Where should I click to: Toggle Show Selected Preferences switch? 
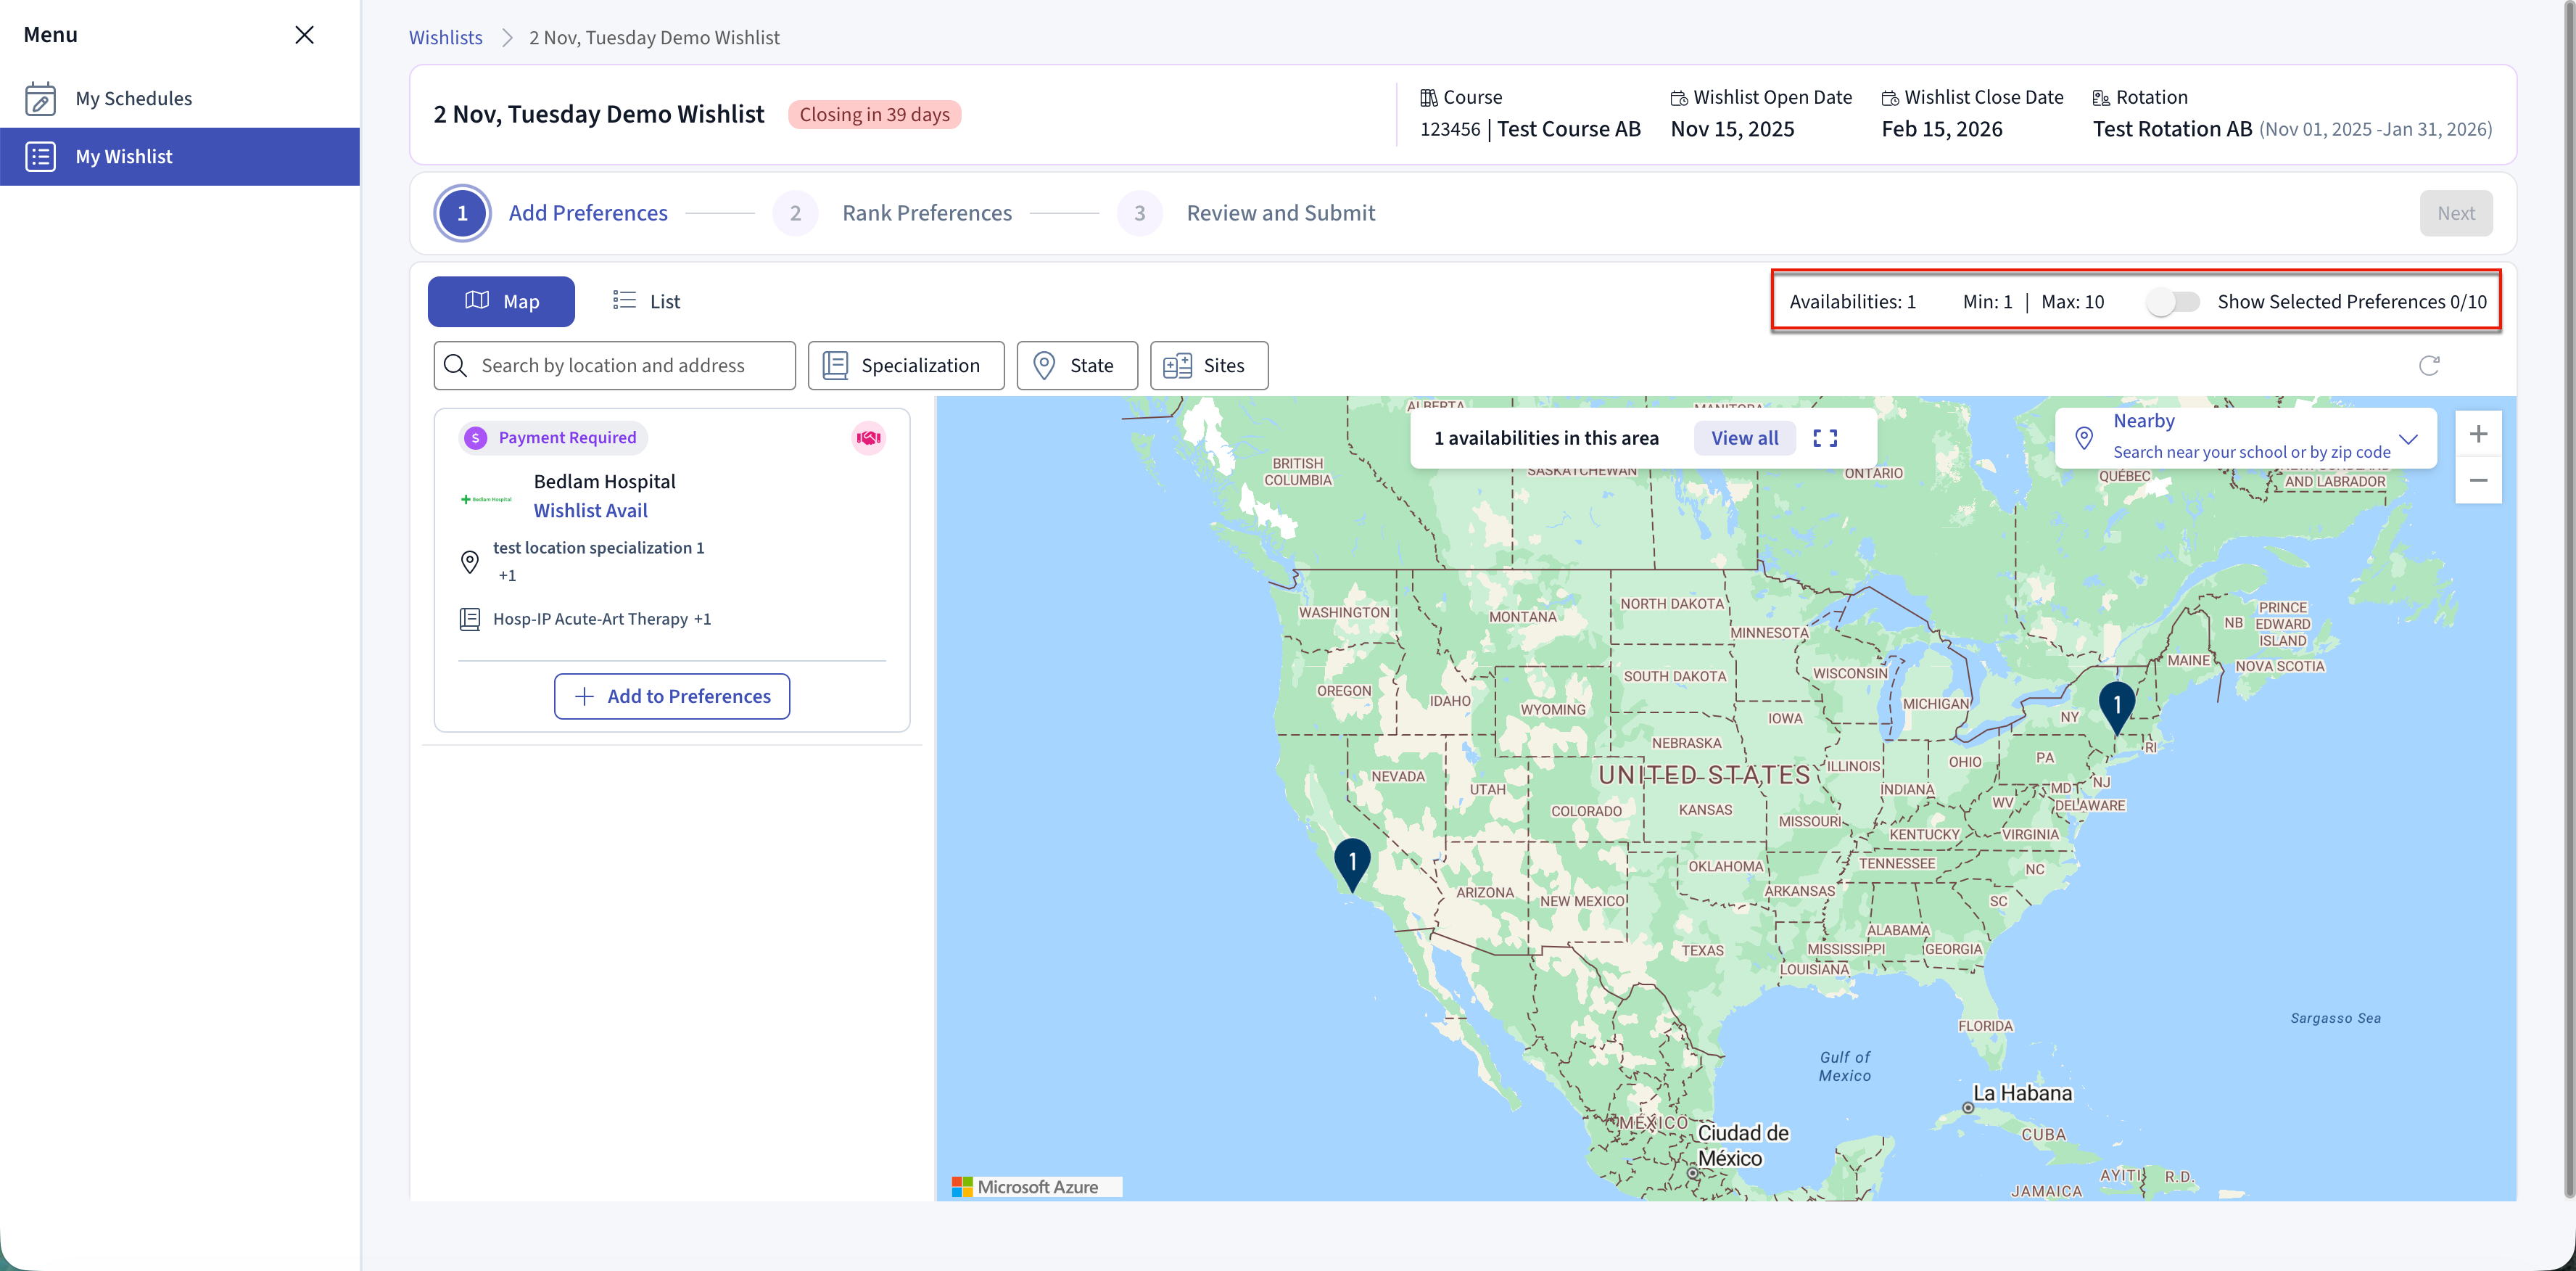2172,302
